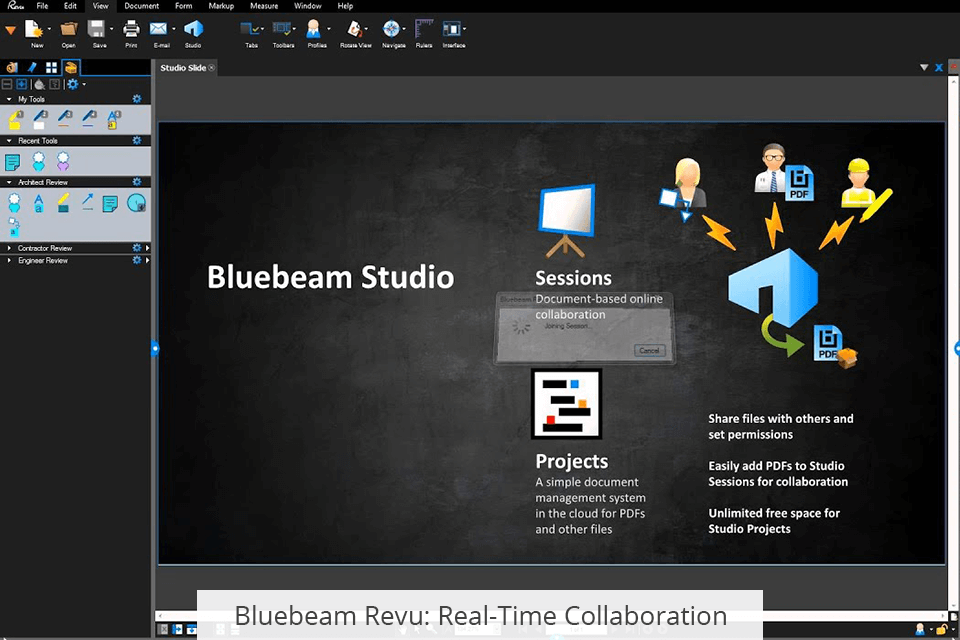Open a file using the Open folder icon
Image resolution: width=960 pixels, height=640 pixels.
click(x=69, y=29)
